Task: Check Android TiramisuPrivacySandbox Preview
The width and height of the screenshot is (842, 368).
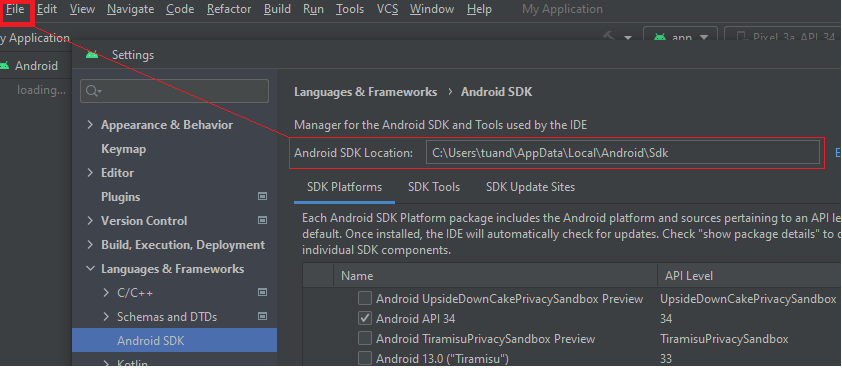Action: point(365,338)
